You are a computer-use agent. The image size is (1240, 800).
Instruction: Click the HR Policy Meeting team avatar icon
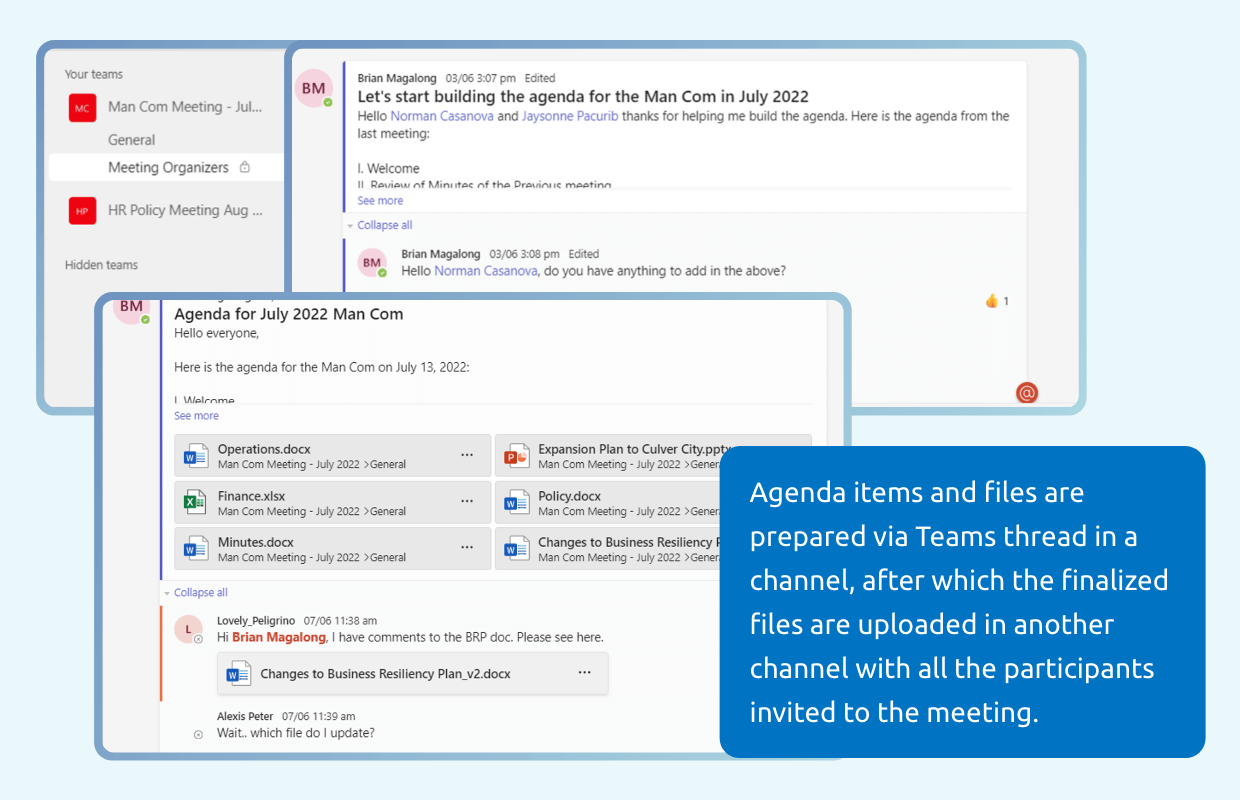pyautogui.click(x=82, y=211)
